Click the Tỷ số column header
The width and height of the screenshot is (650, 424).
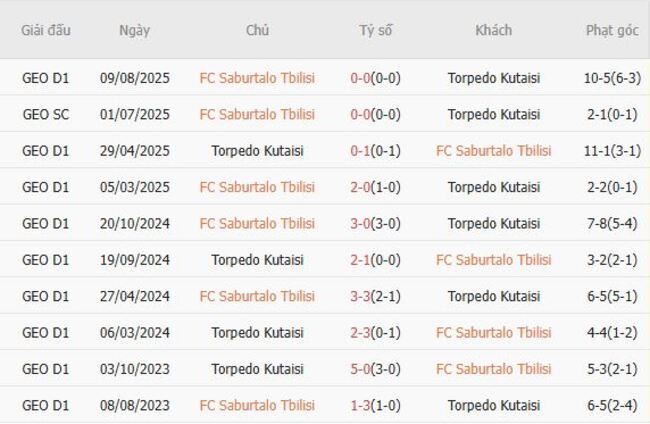(x=375, y=30)
